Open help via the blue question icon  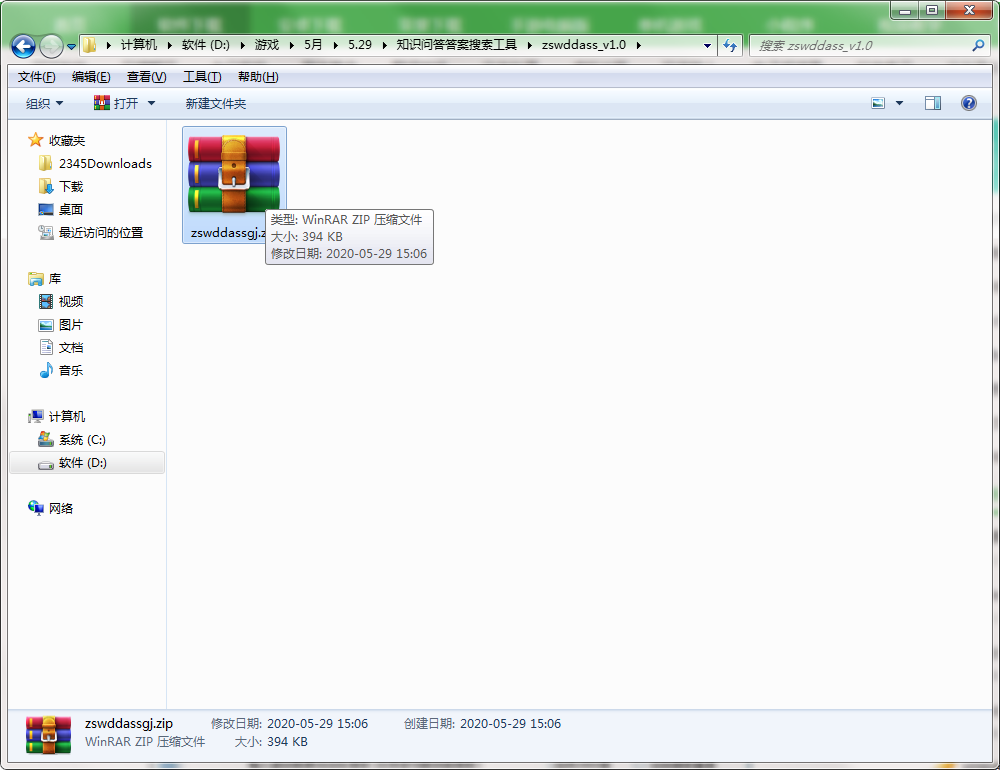[x=968, y=103]
